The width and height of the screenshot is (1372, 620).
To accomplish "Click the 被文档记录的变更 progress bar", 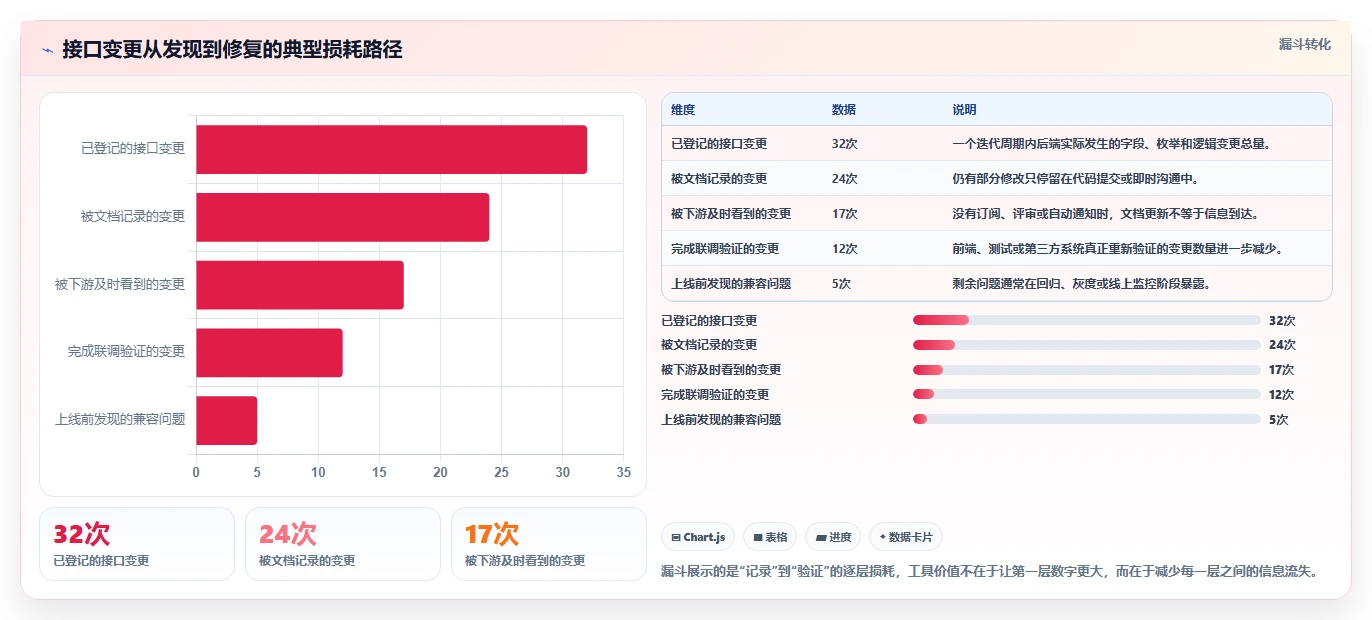I will pos(1086,345).
